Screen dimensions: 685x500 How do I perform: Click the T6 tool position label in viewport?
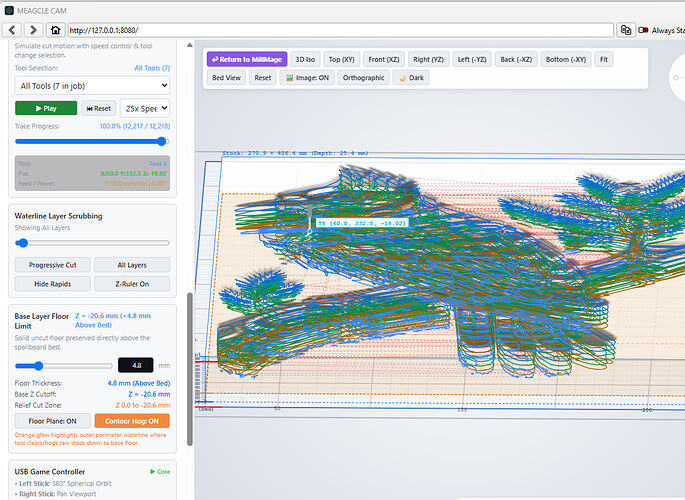pyautogui.click(x=362, y=223)
